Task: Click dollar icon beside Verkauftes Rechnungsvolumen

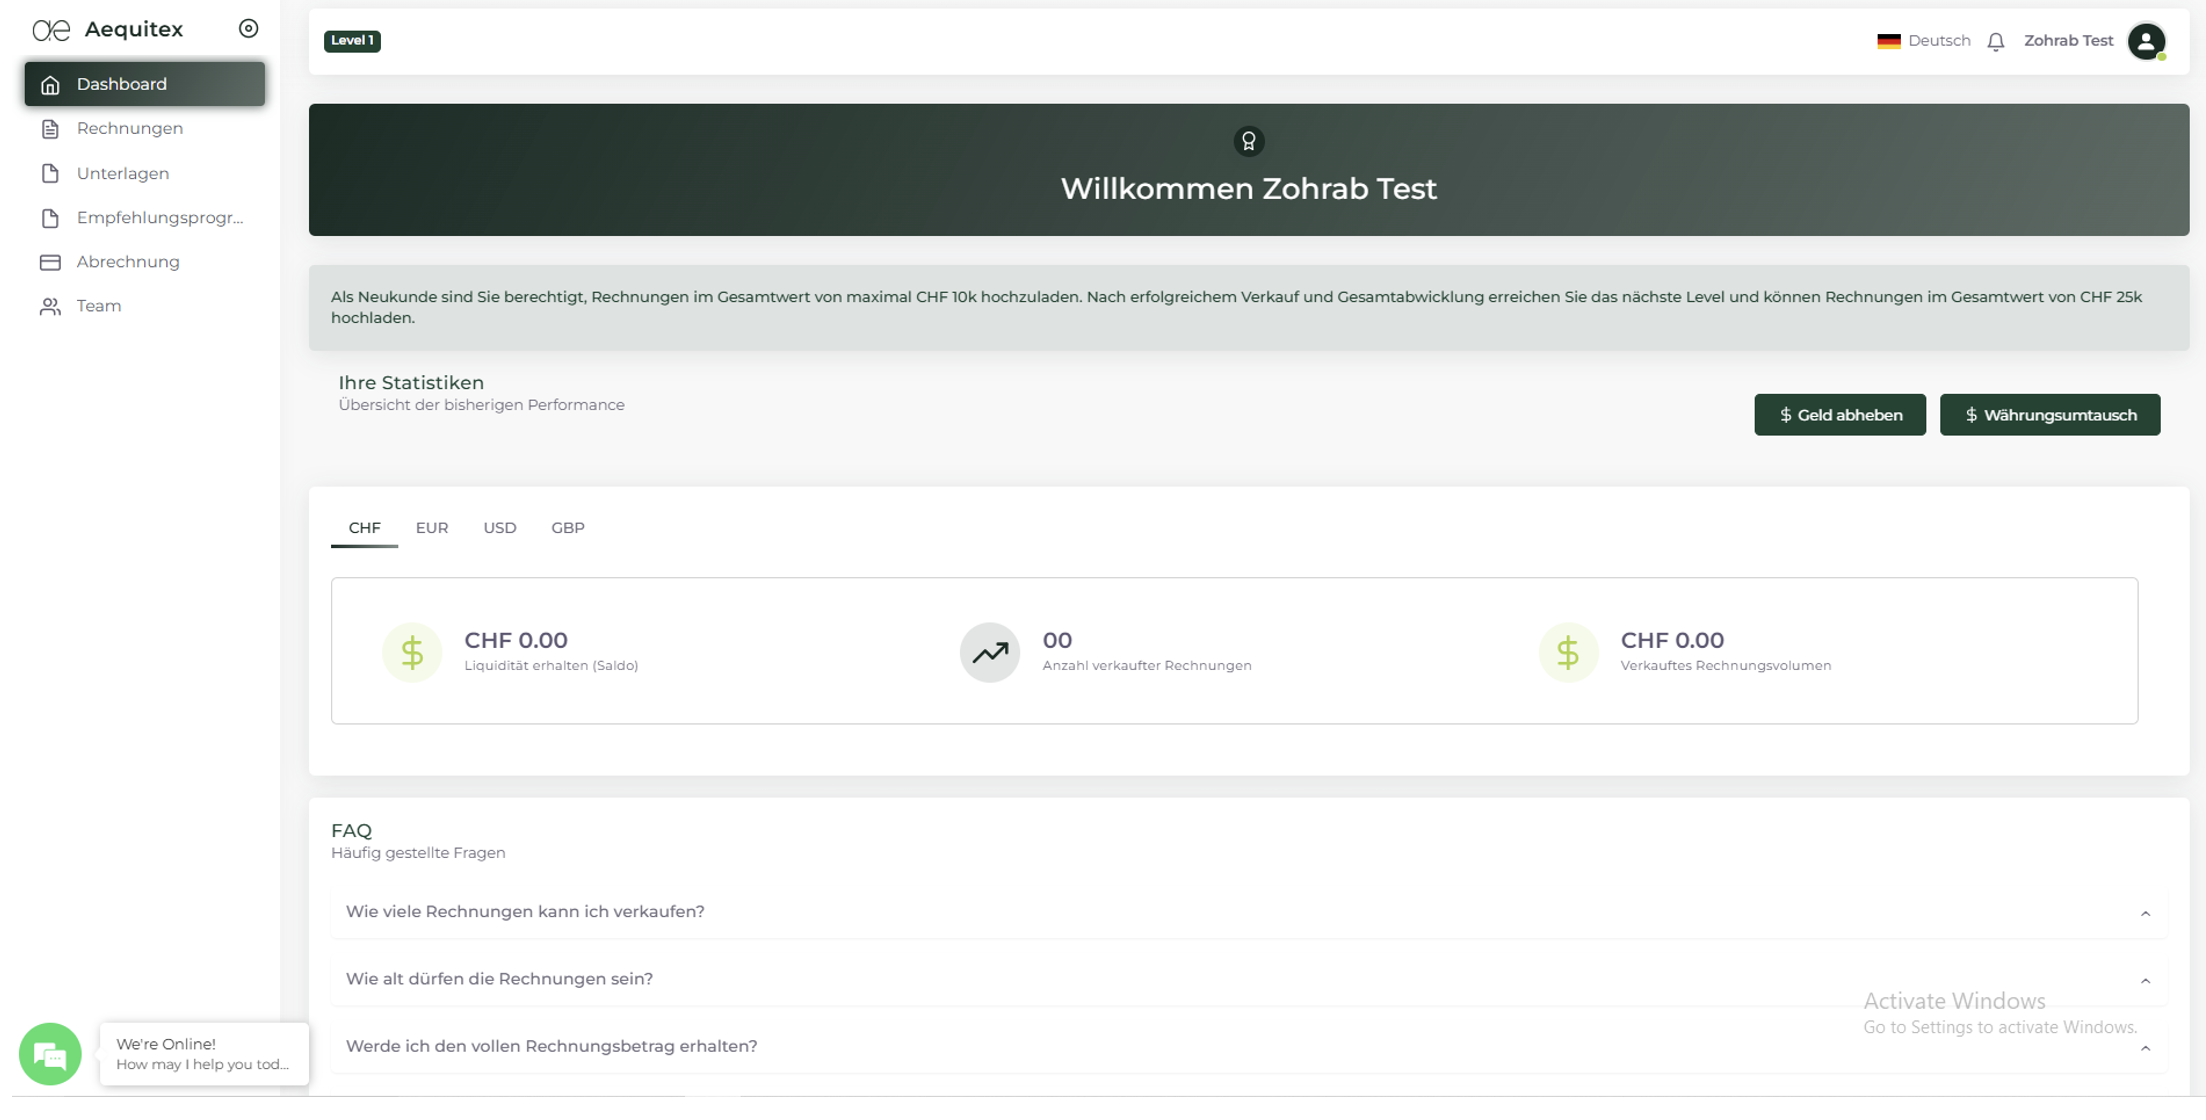Action: click(1567, 652)
